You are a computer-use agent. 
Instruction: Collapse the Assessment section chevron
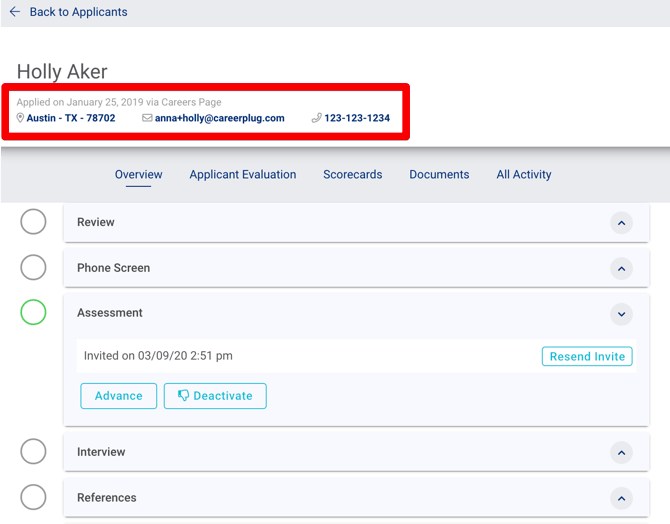[621, 314]
